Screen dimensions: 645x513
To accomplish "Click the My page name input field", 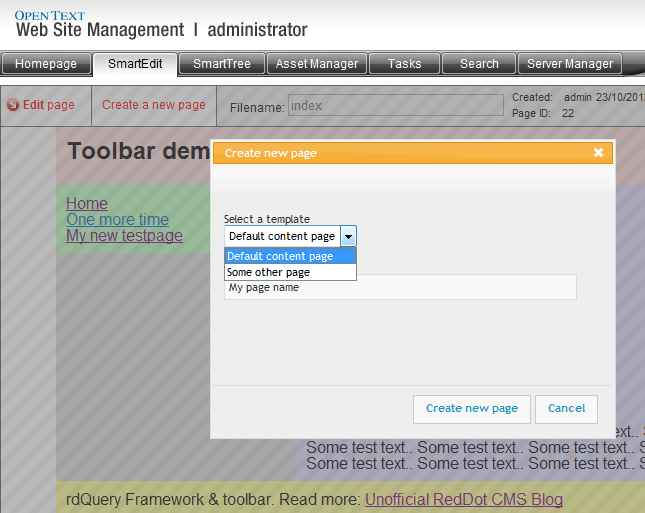I will tap(400, 288).
